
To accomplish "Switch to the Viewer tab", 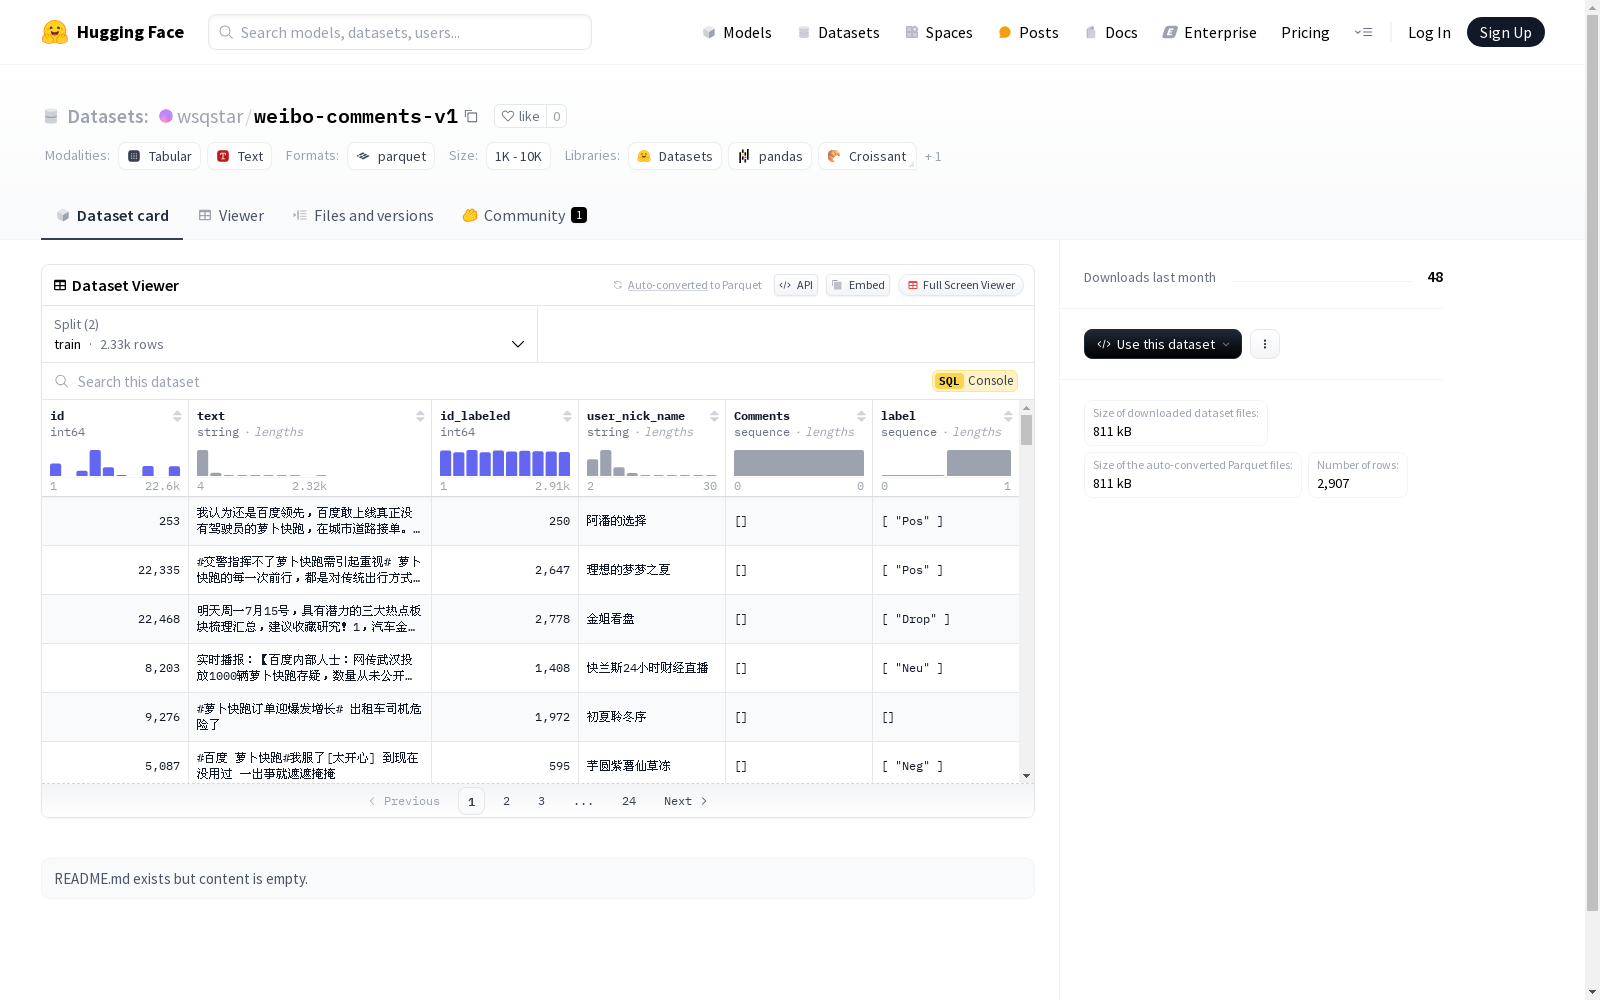I will pos(231,216).
